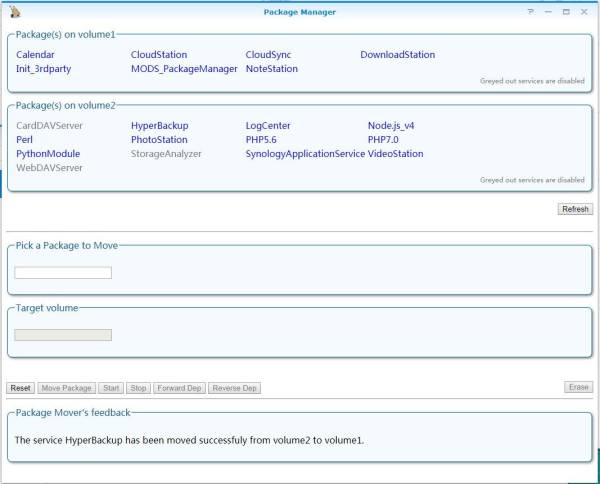Select the Calendar package

[x=35, y=55]
